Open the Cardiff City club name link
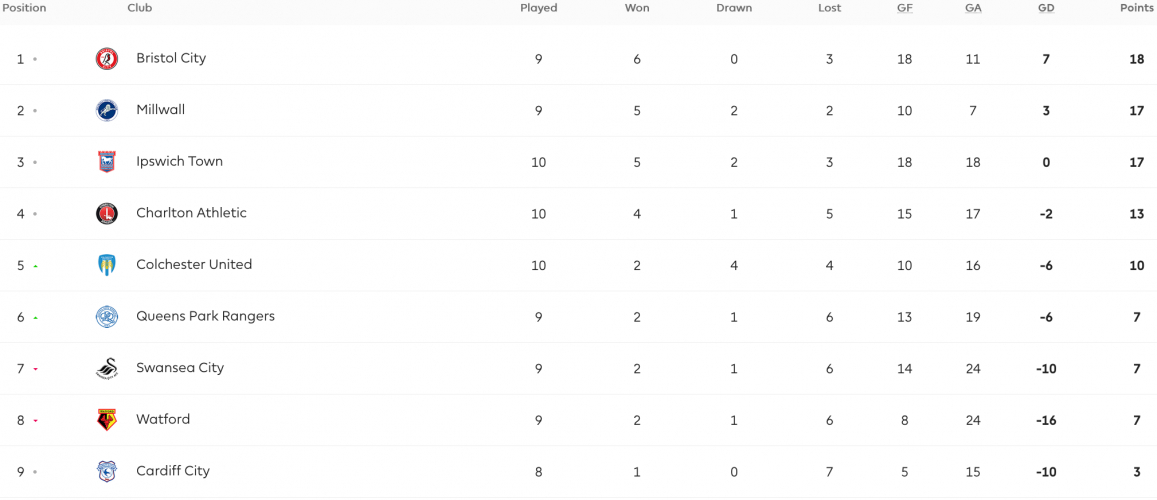Screen dimensions: 1157x500 click(173, 471)
